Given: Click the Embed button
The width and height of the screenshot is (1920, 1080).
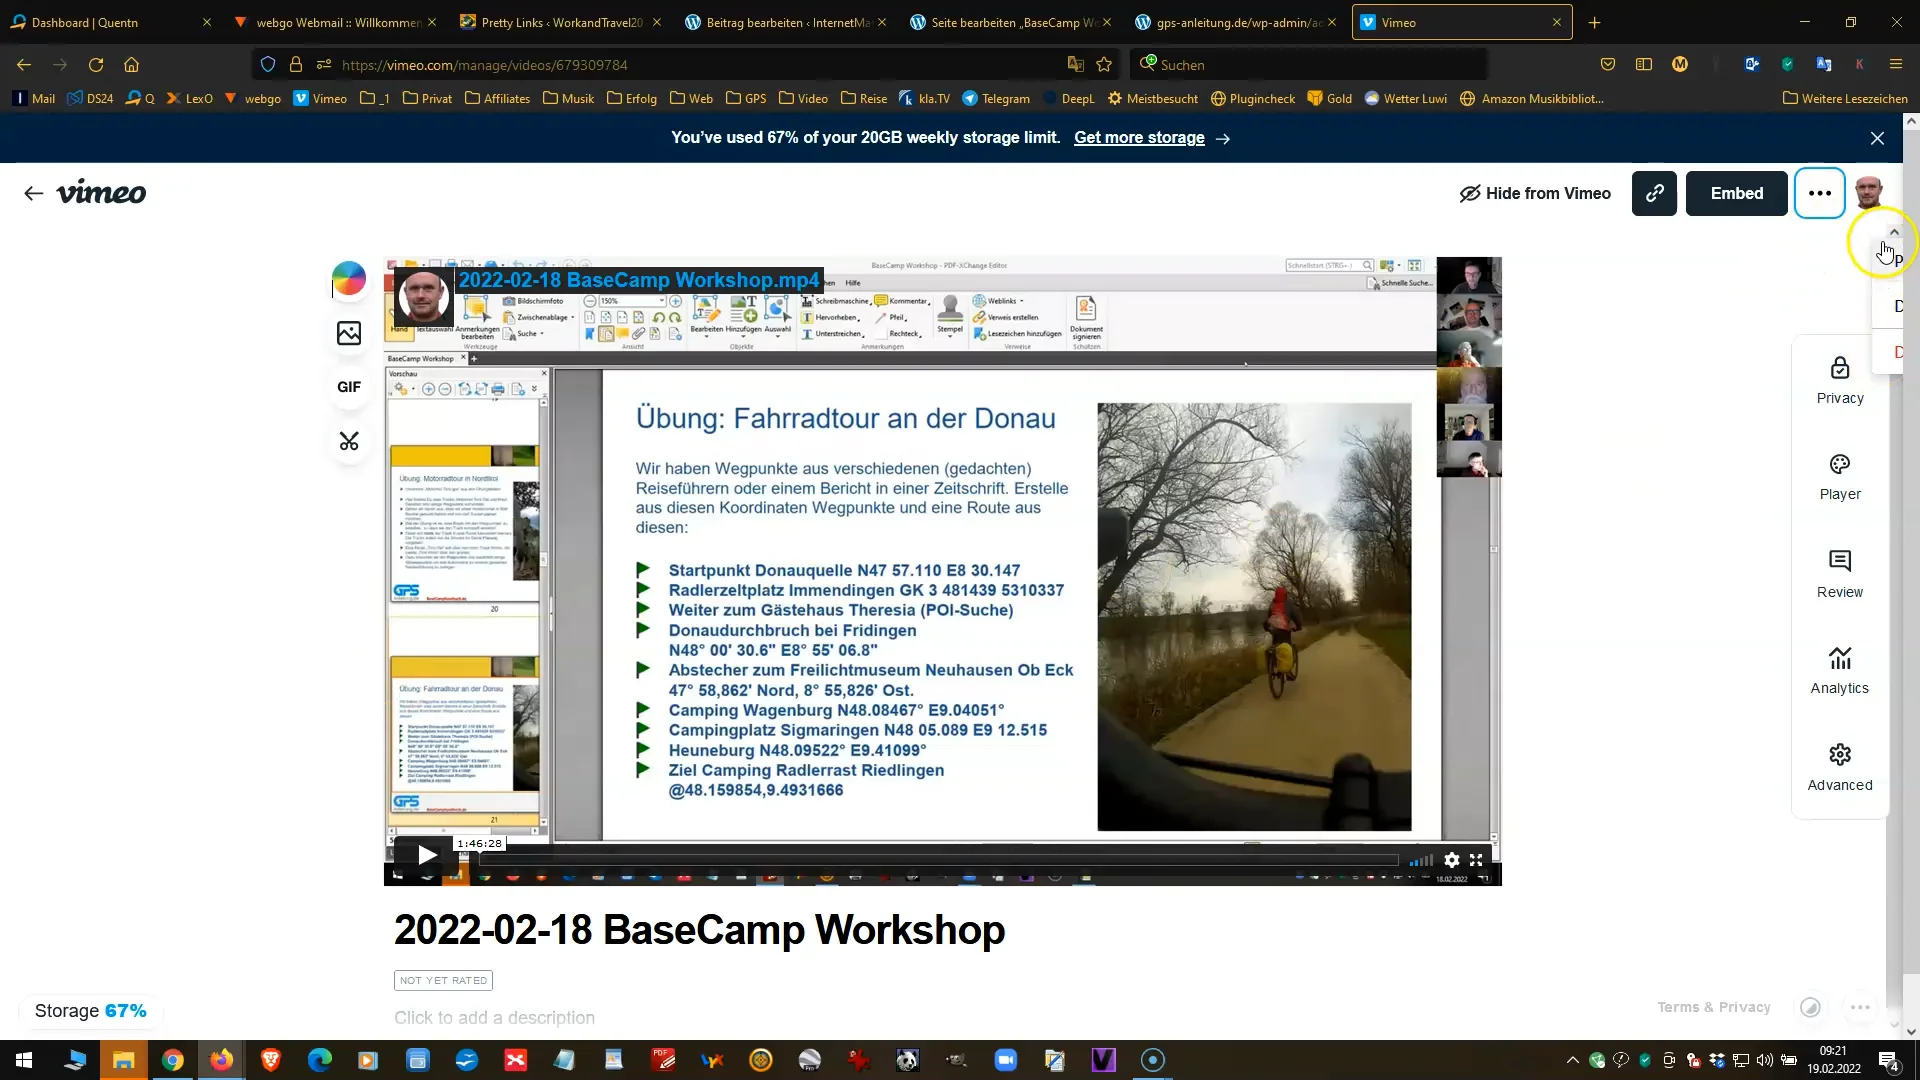Looking at the screenshot, I should pos(1736,193).
